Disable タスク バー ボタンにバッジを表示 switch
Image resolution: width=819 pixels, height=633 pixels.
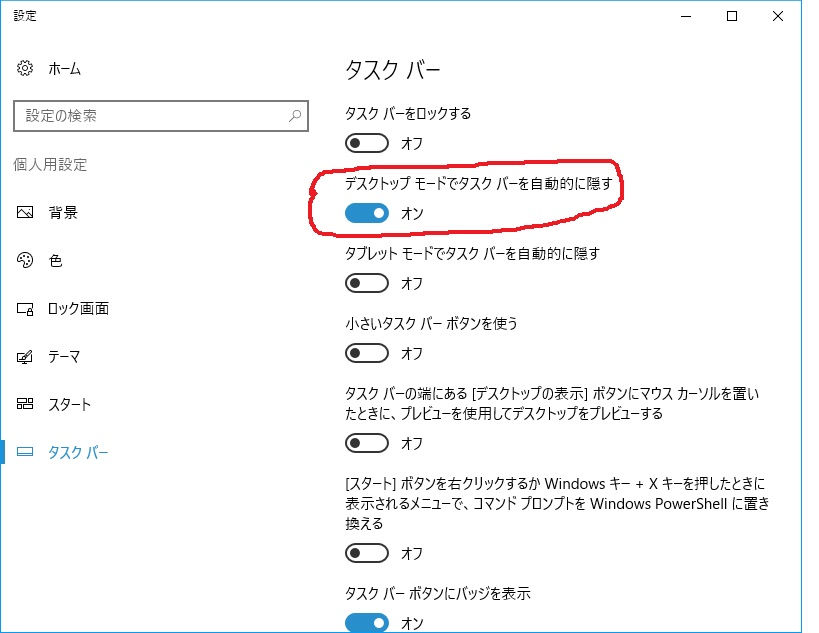(x=367, y=623)
